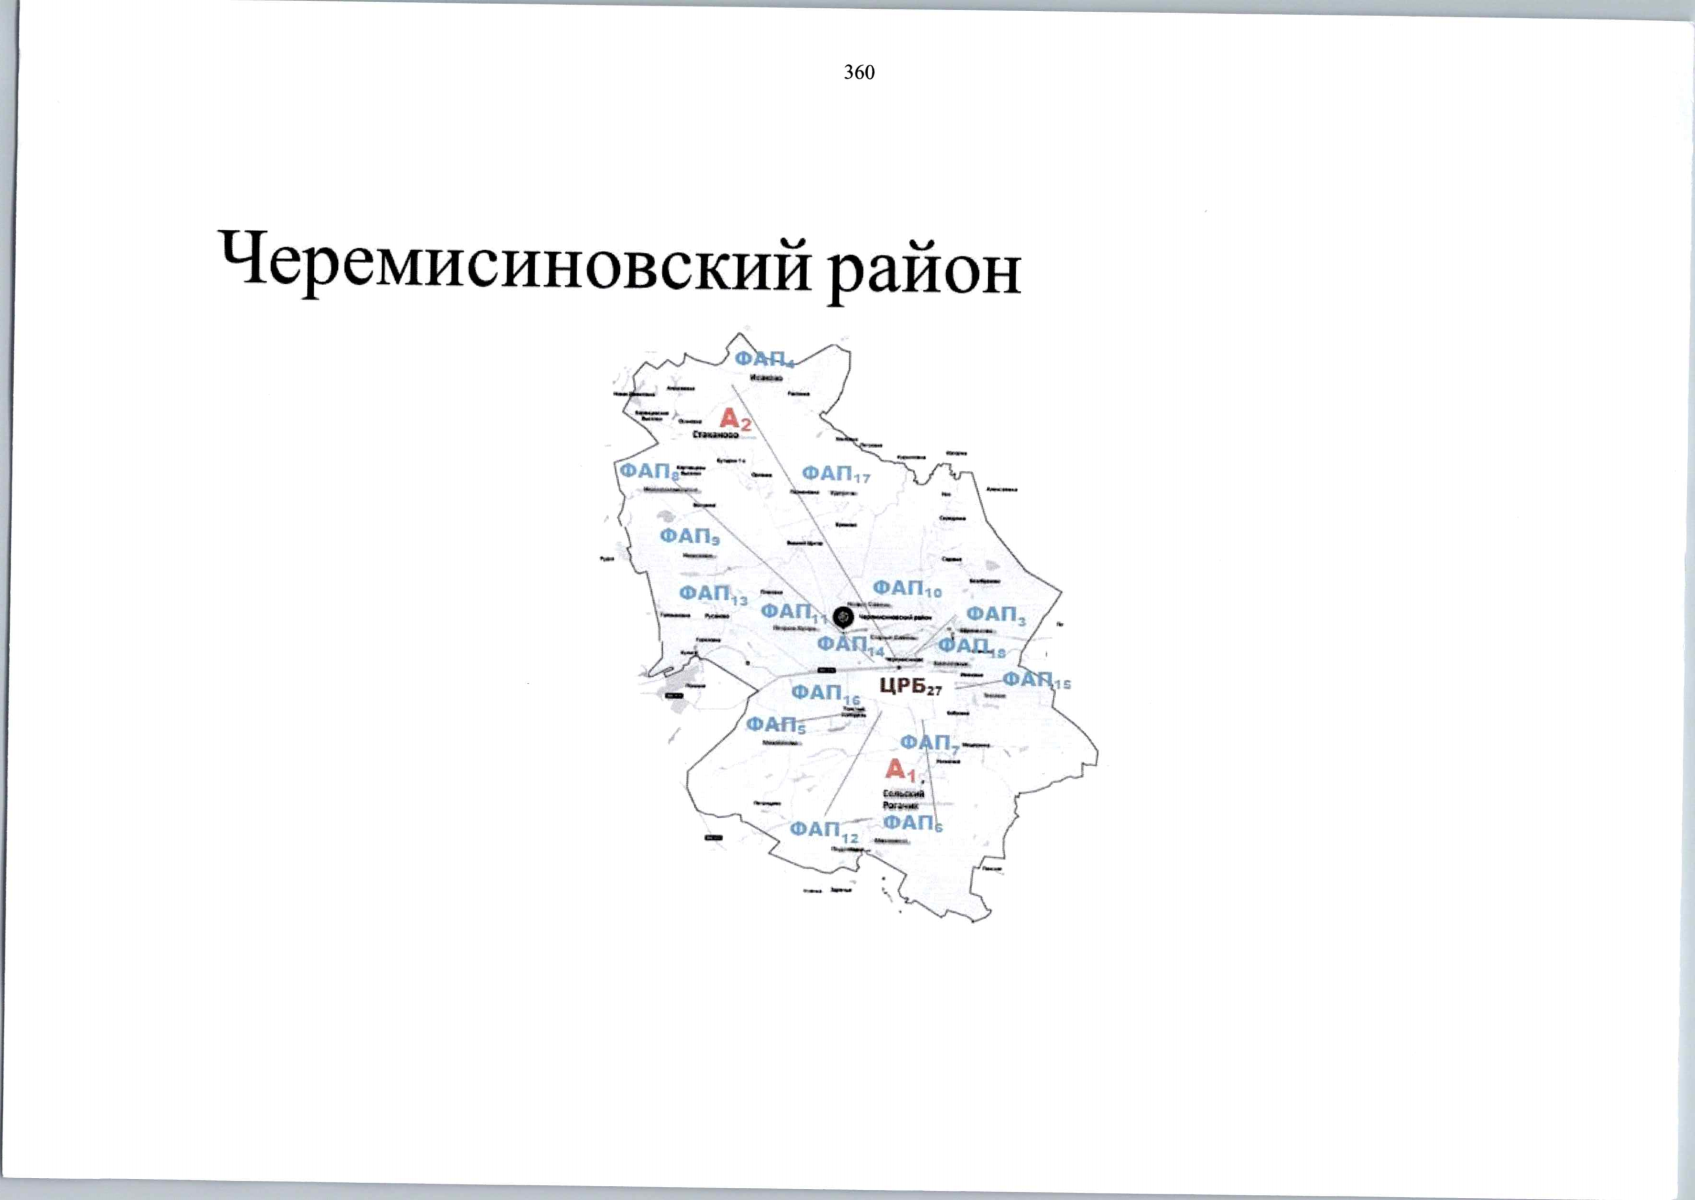Click the ФАП9 marker label
The image size is (1695, 1200).
[688, 537]
